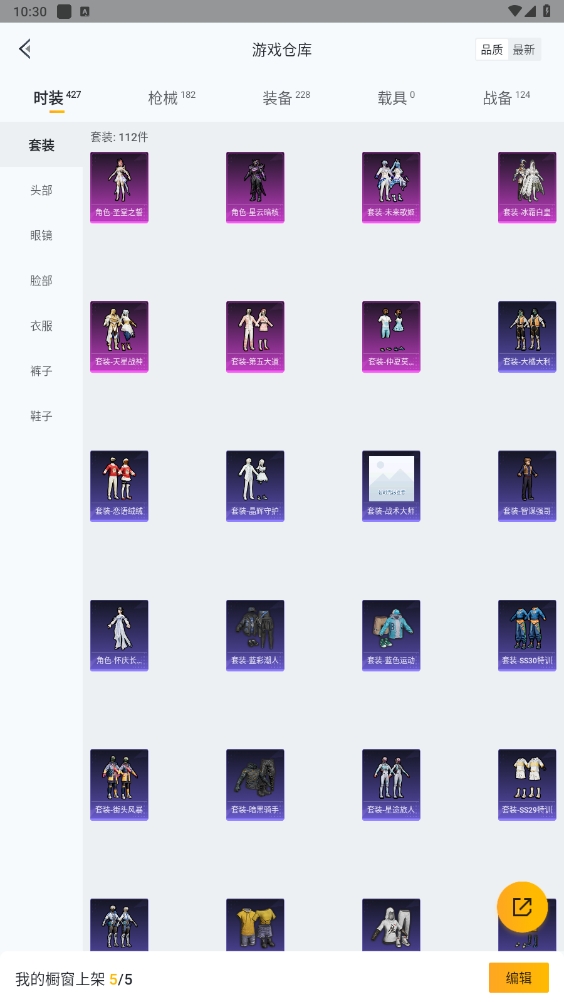Viewport: 564px width, 1004px height.
Task: Open the 套装-天星战神 outfit
Action: click(x=119, y=337)
